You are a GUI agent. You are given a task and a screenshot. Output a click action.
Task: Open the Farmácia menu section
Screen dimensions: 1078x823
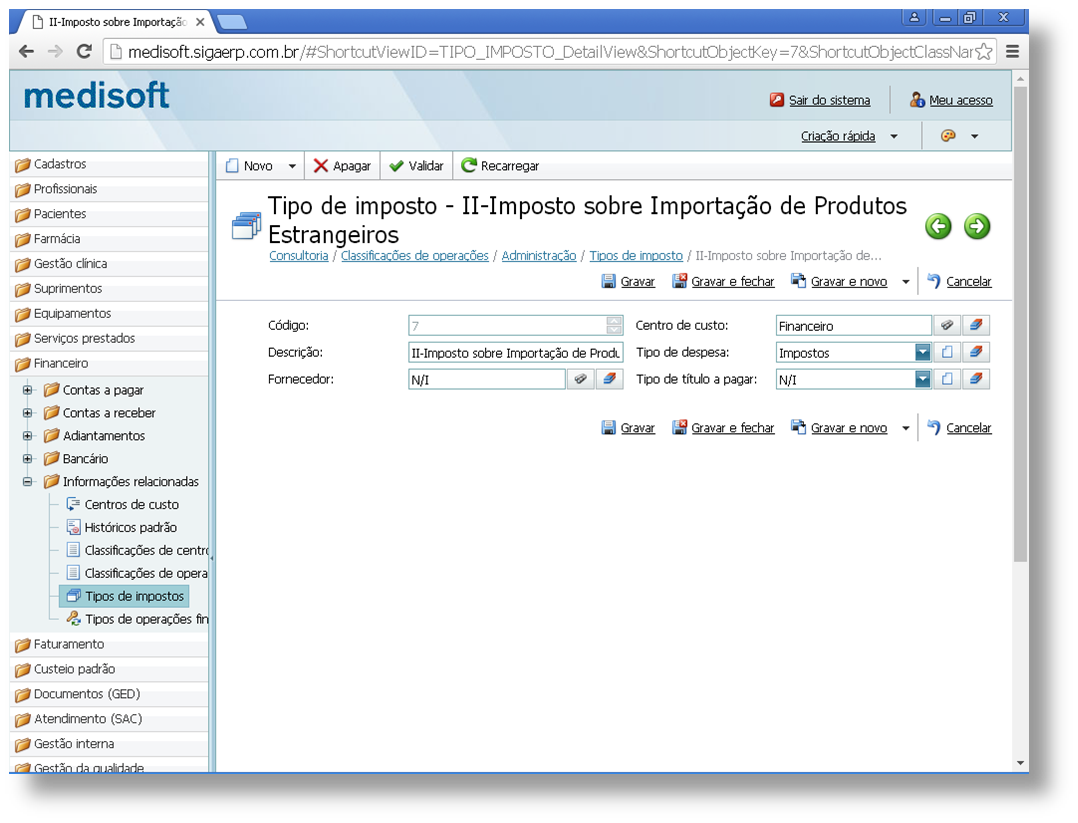[110, 239]
